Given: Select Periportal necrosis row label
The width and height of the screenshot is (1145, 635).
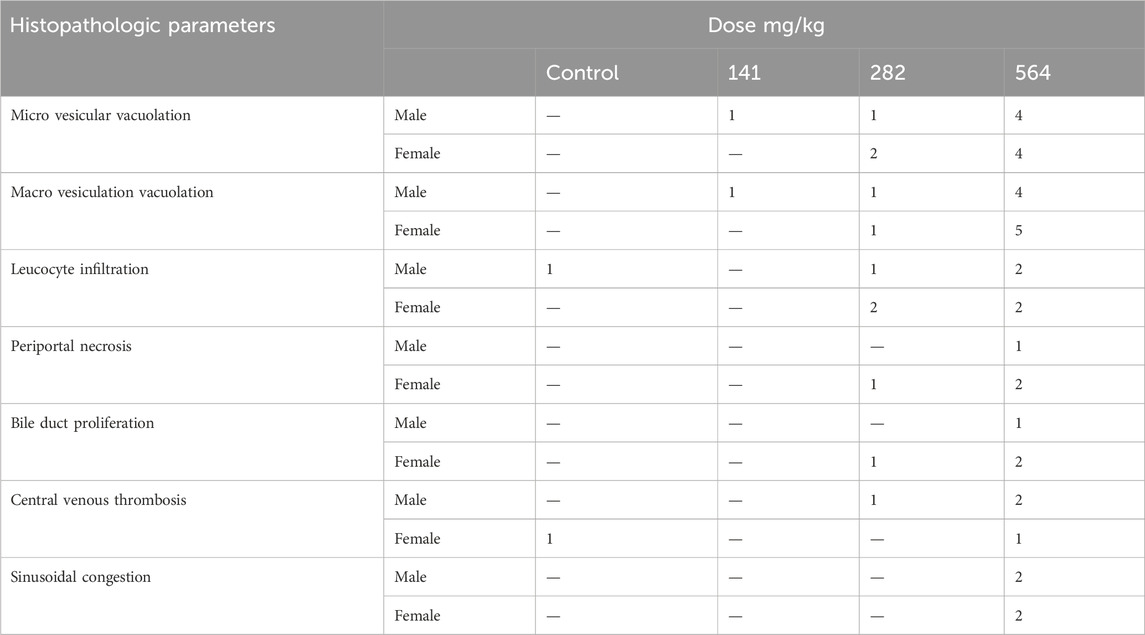Looking at the screenshot, I should click(71, 346).
